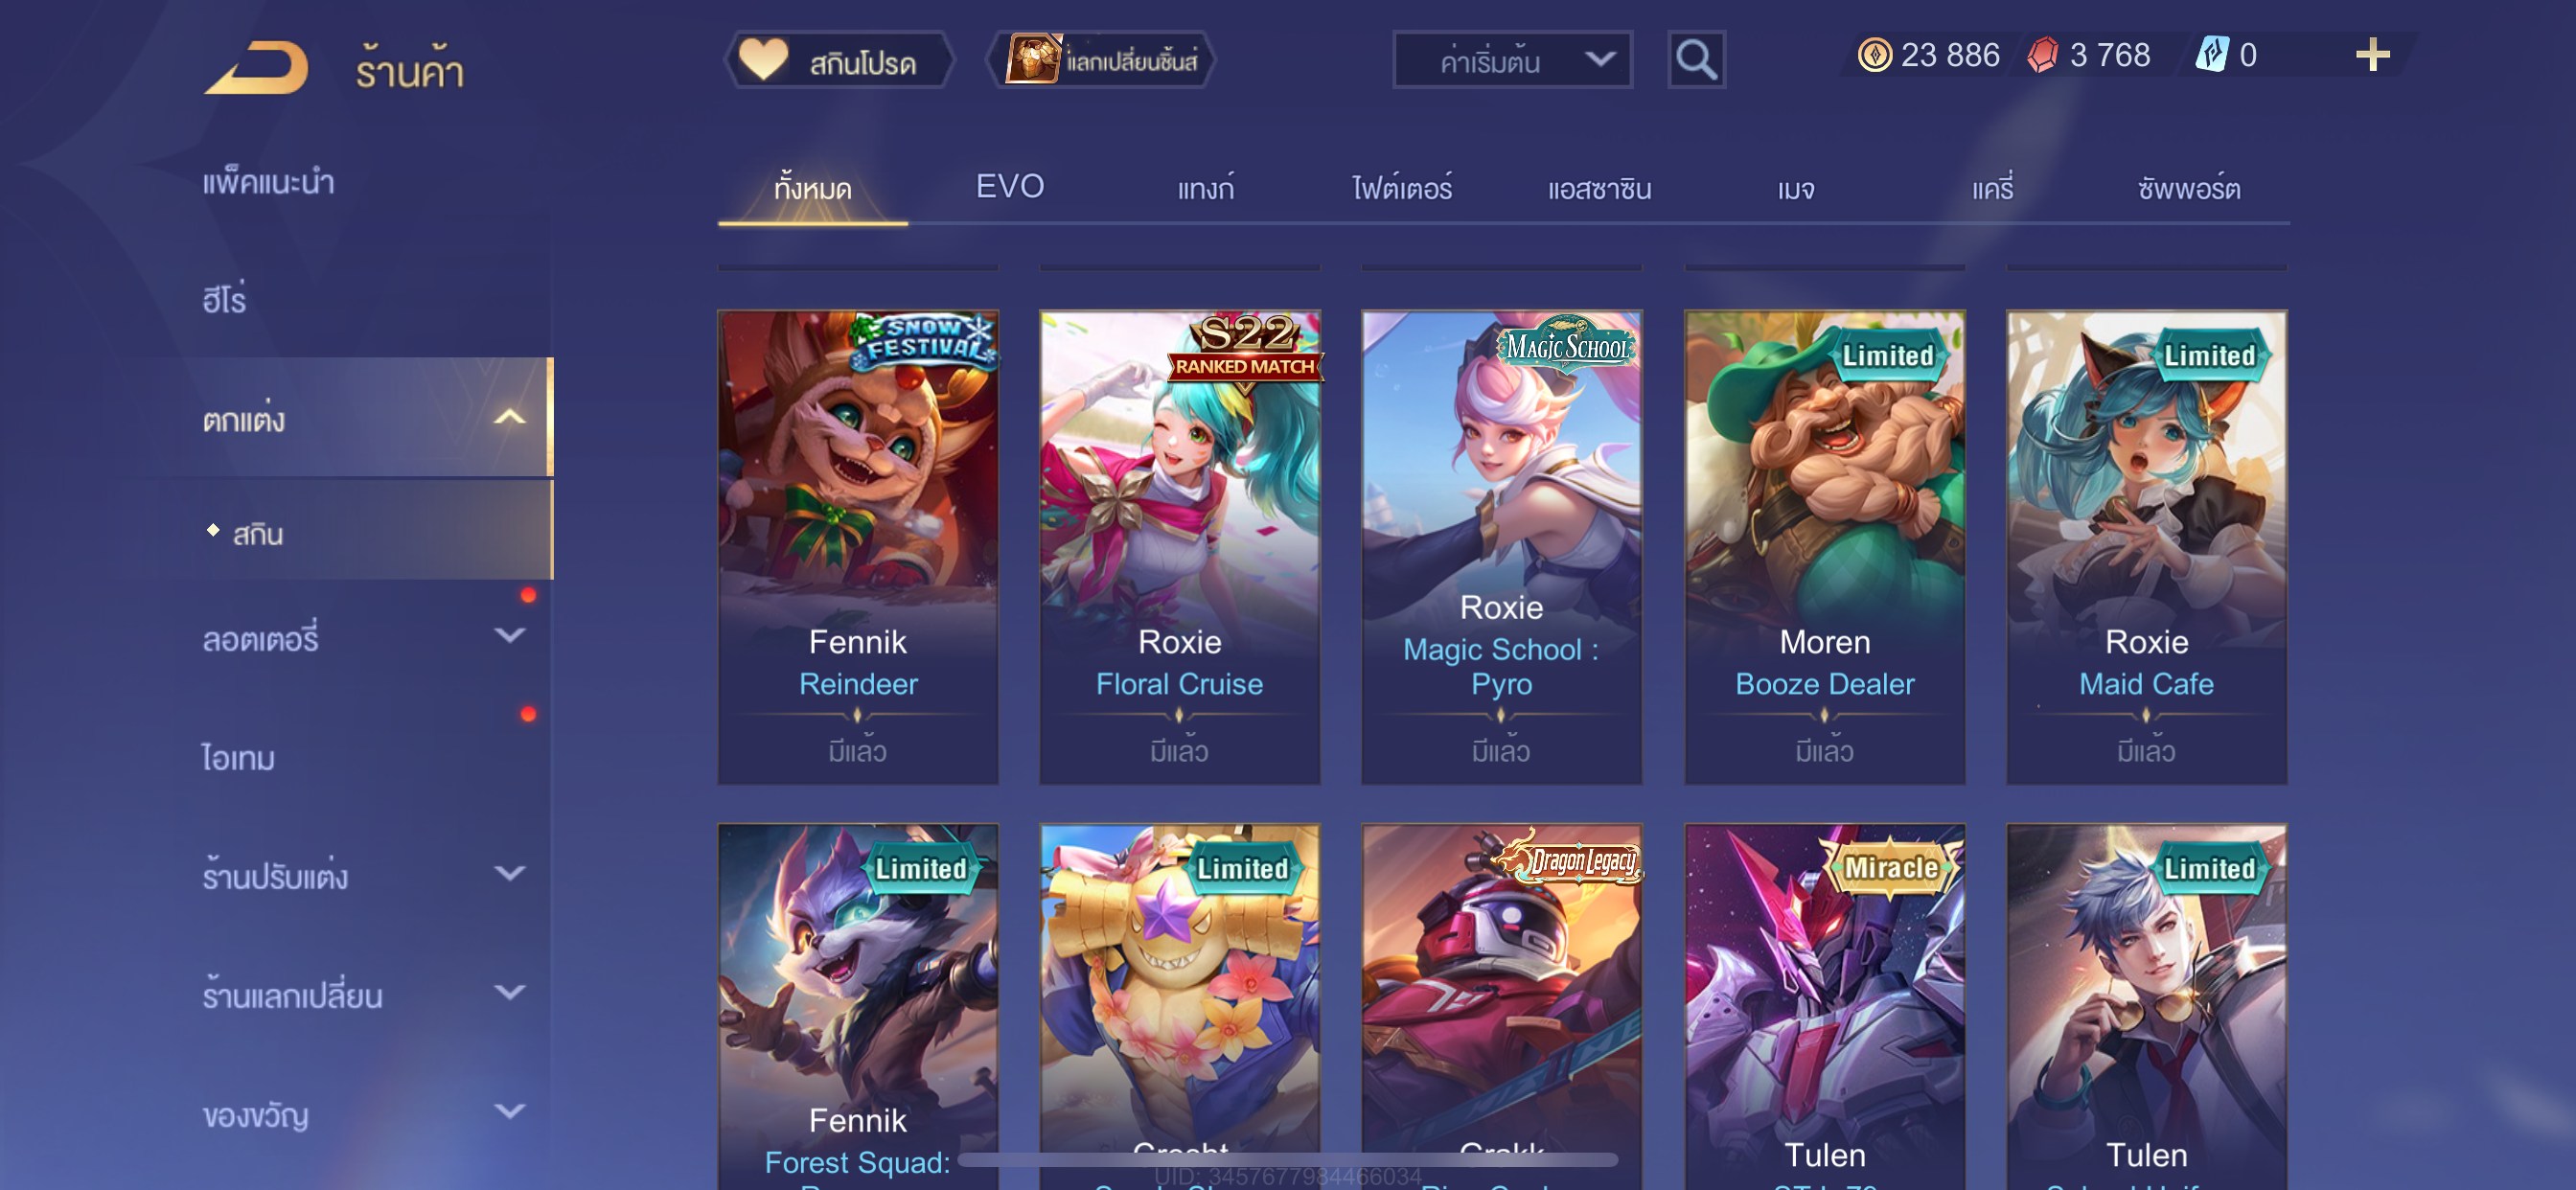Open the Moren Booze Dealer skin card
Image resolution: width=2576 pixels, height=1190 pixels.
click(x=1824, y=547)
